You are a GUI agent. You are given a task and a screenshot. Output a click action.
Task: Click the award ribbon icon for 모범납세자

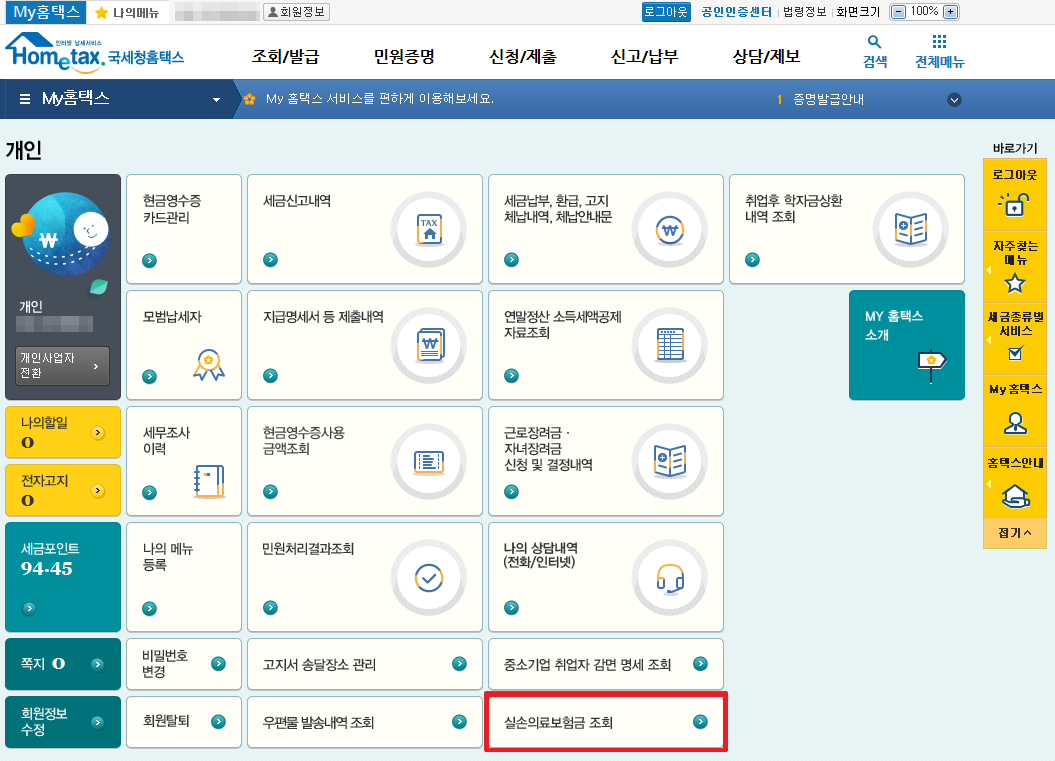point(208,365)
